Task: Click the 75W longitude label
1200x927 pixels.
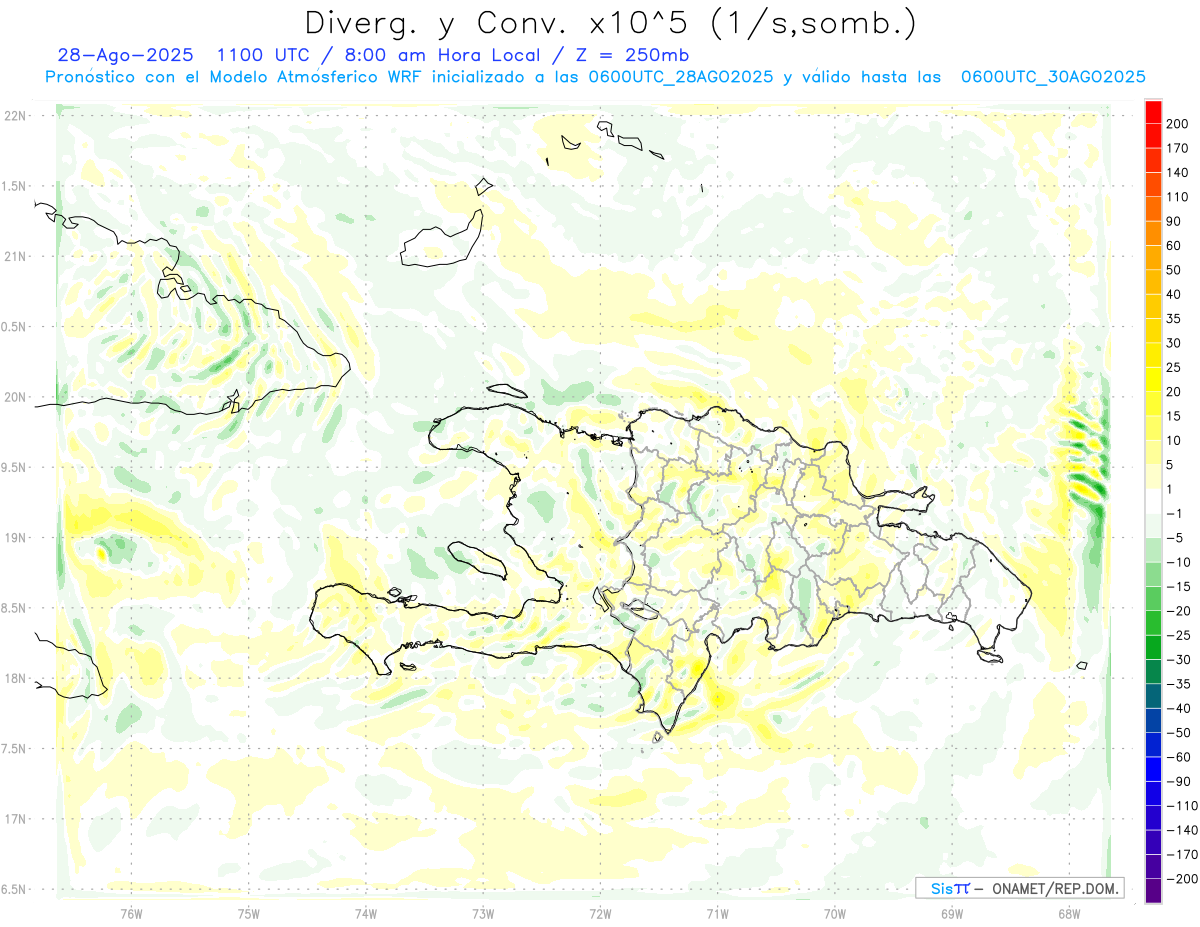Action: pyautogui.click(x=249, y=913)
